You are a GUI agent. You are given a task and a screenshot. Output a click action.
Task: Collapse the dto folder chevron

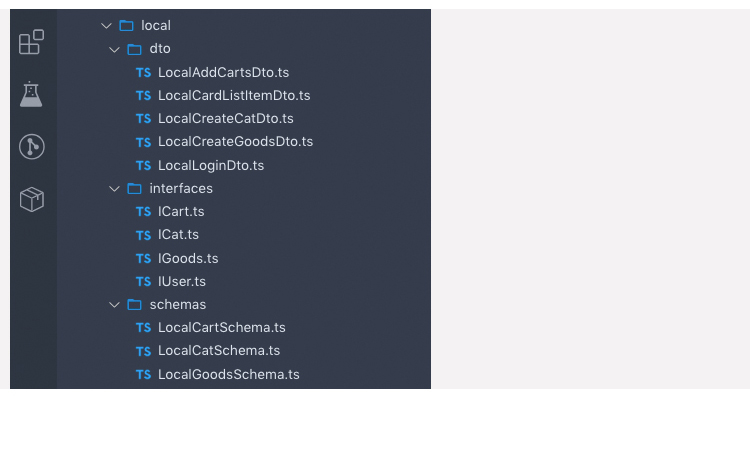pos(114,49)
